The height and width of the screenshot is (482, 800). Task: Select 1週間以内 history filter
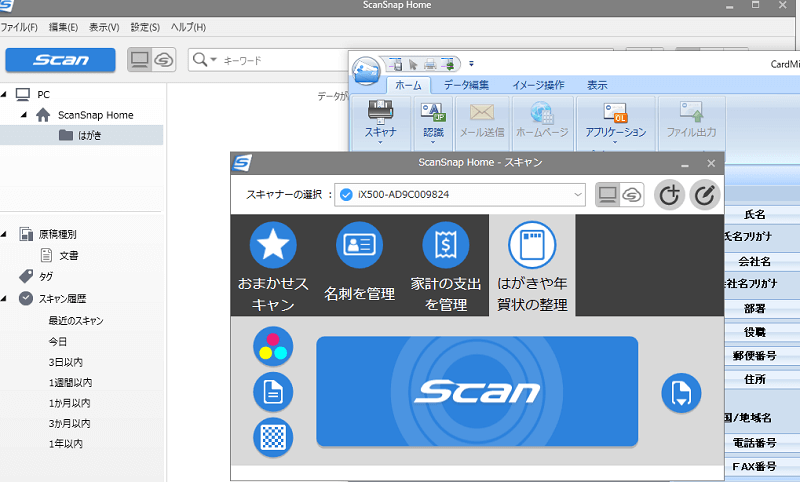tap(70, 383)
